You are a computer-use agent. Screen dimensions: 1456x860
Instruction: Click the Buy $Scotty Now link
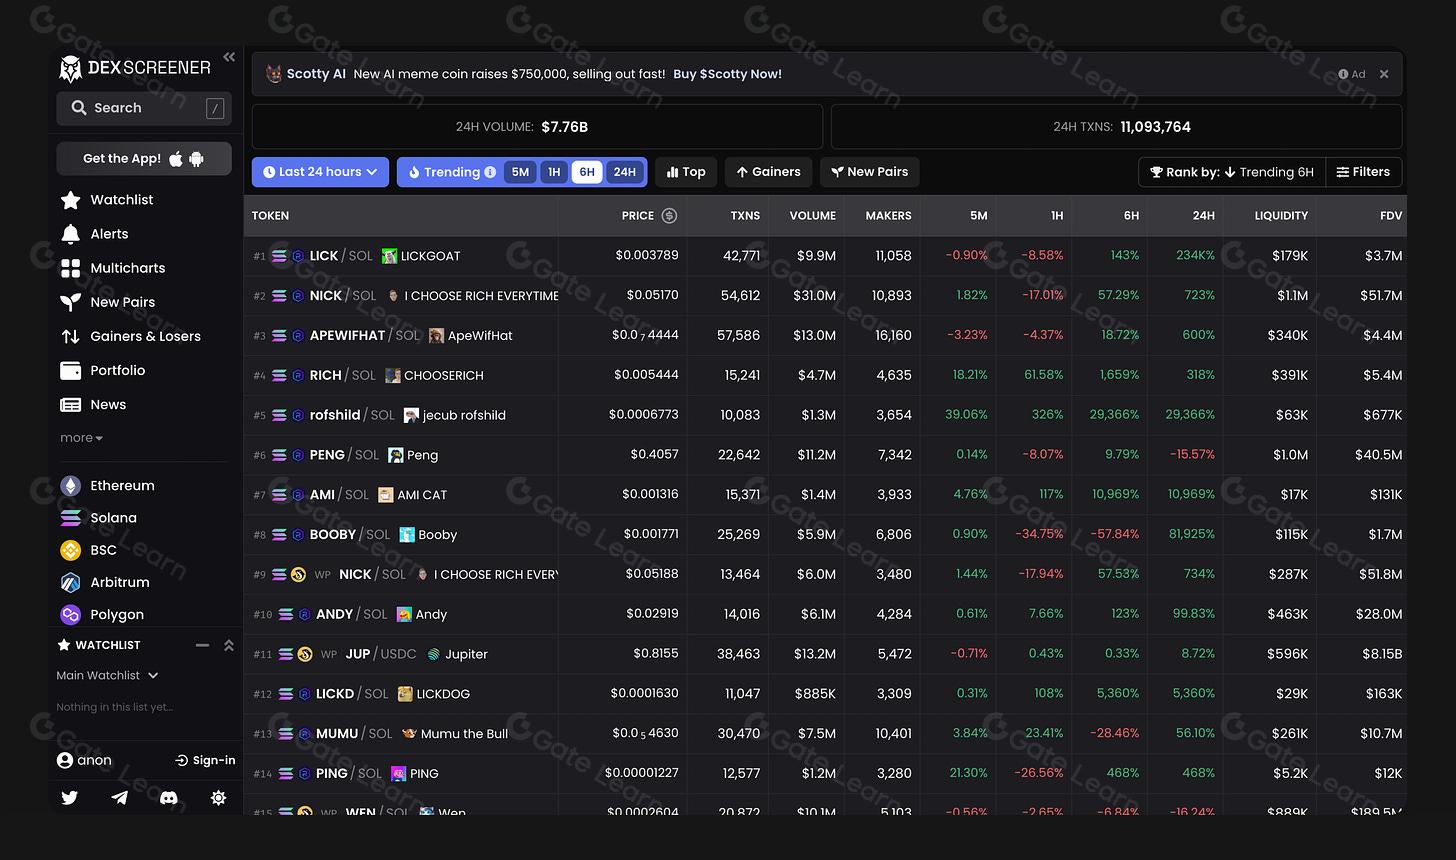pyautogui.click(x=727, y=73)
